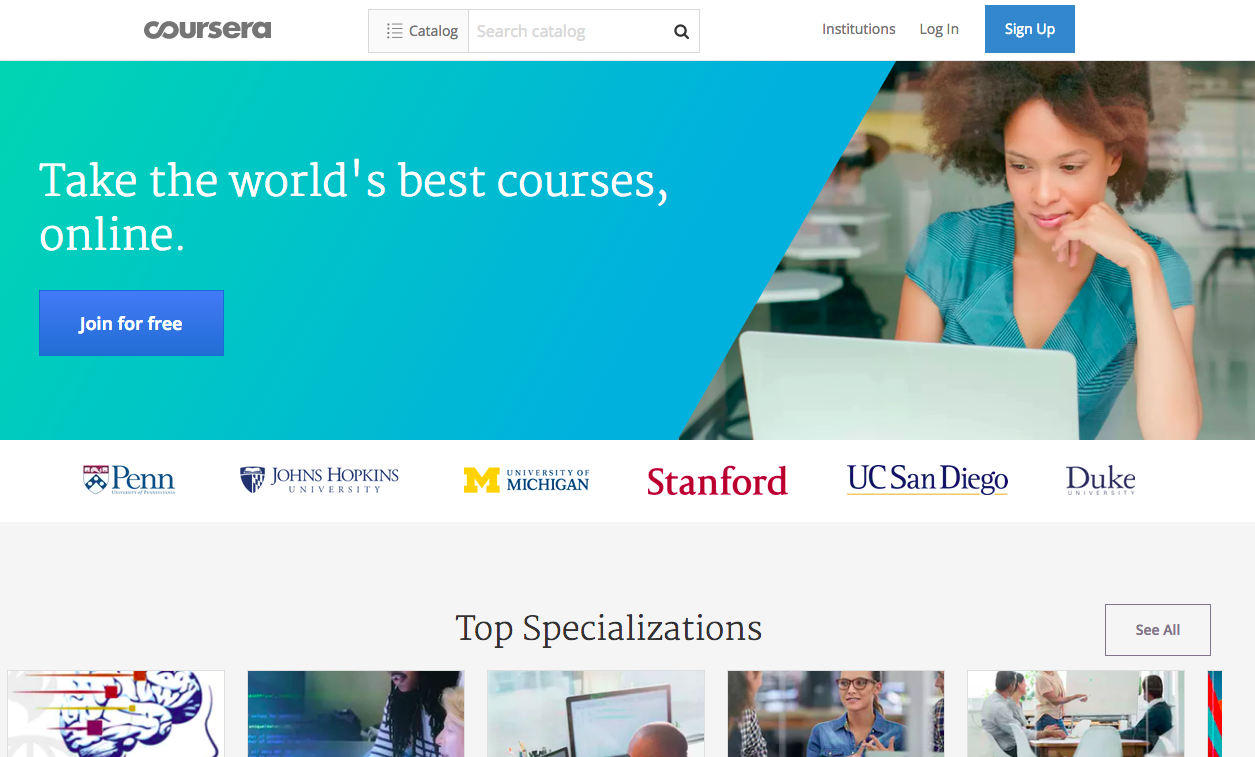Viewport: 1255px width, 757px height.
Task: Choose the UC San Diego logo
Action: click(x=927, y=480)
